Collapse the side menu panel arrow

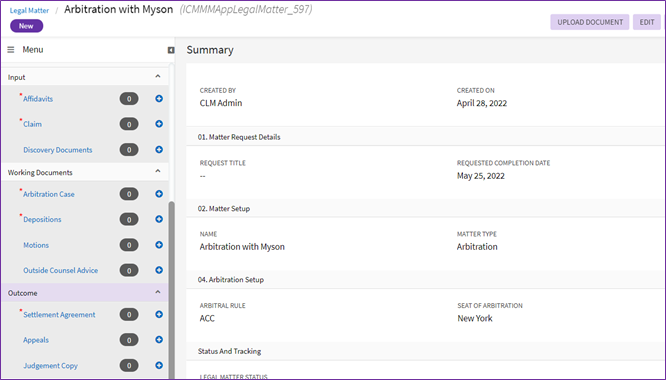171,50
